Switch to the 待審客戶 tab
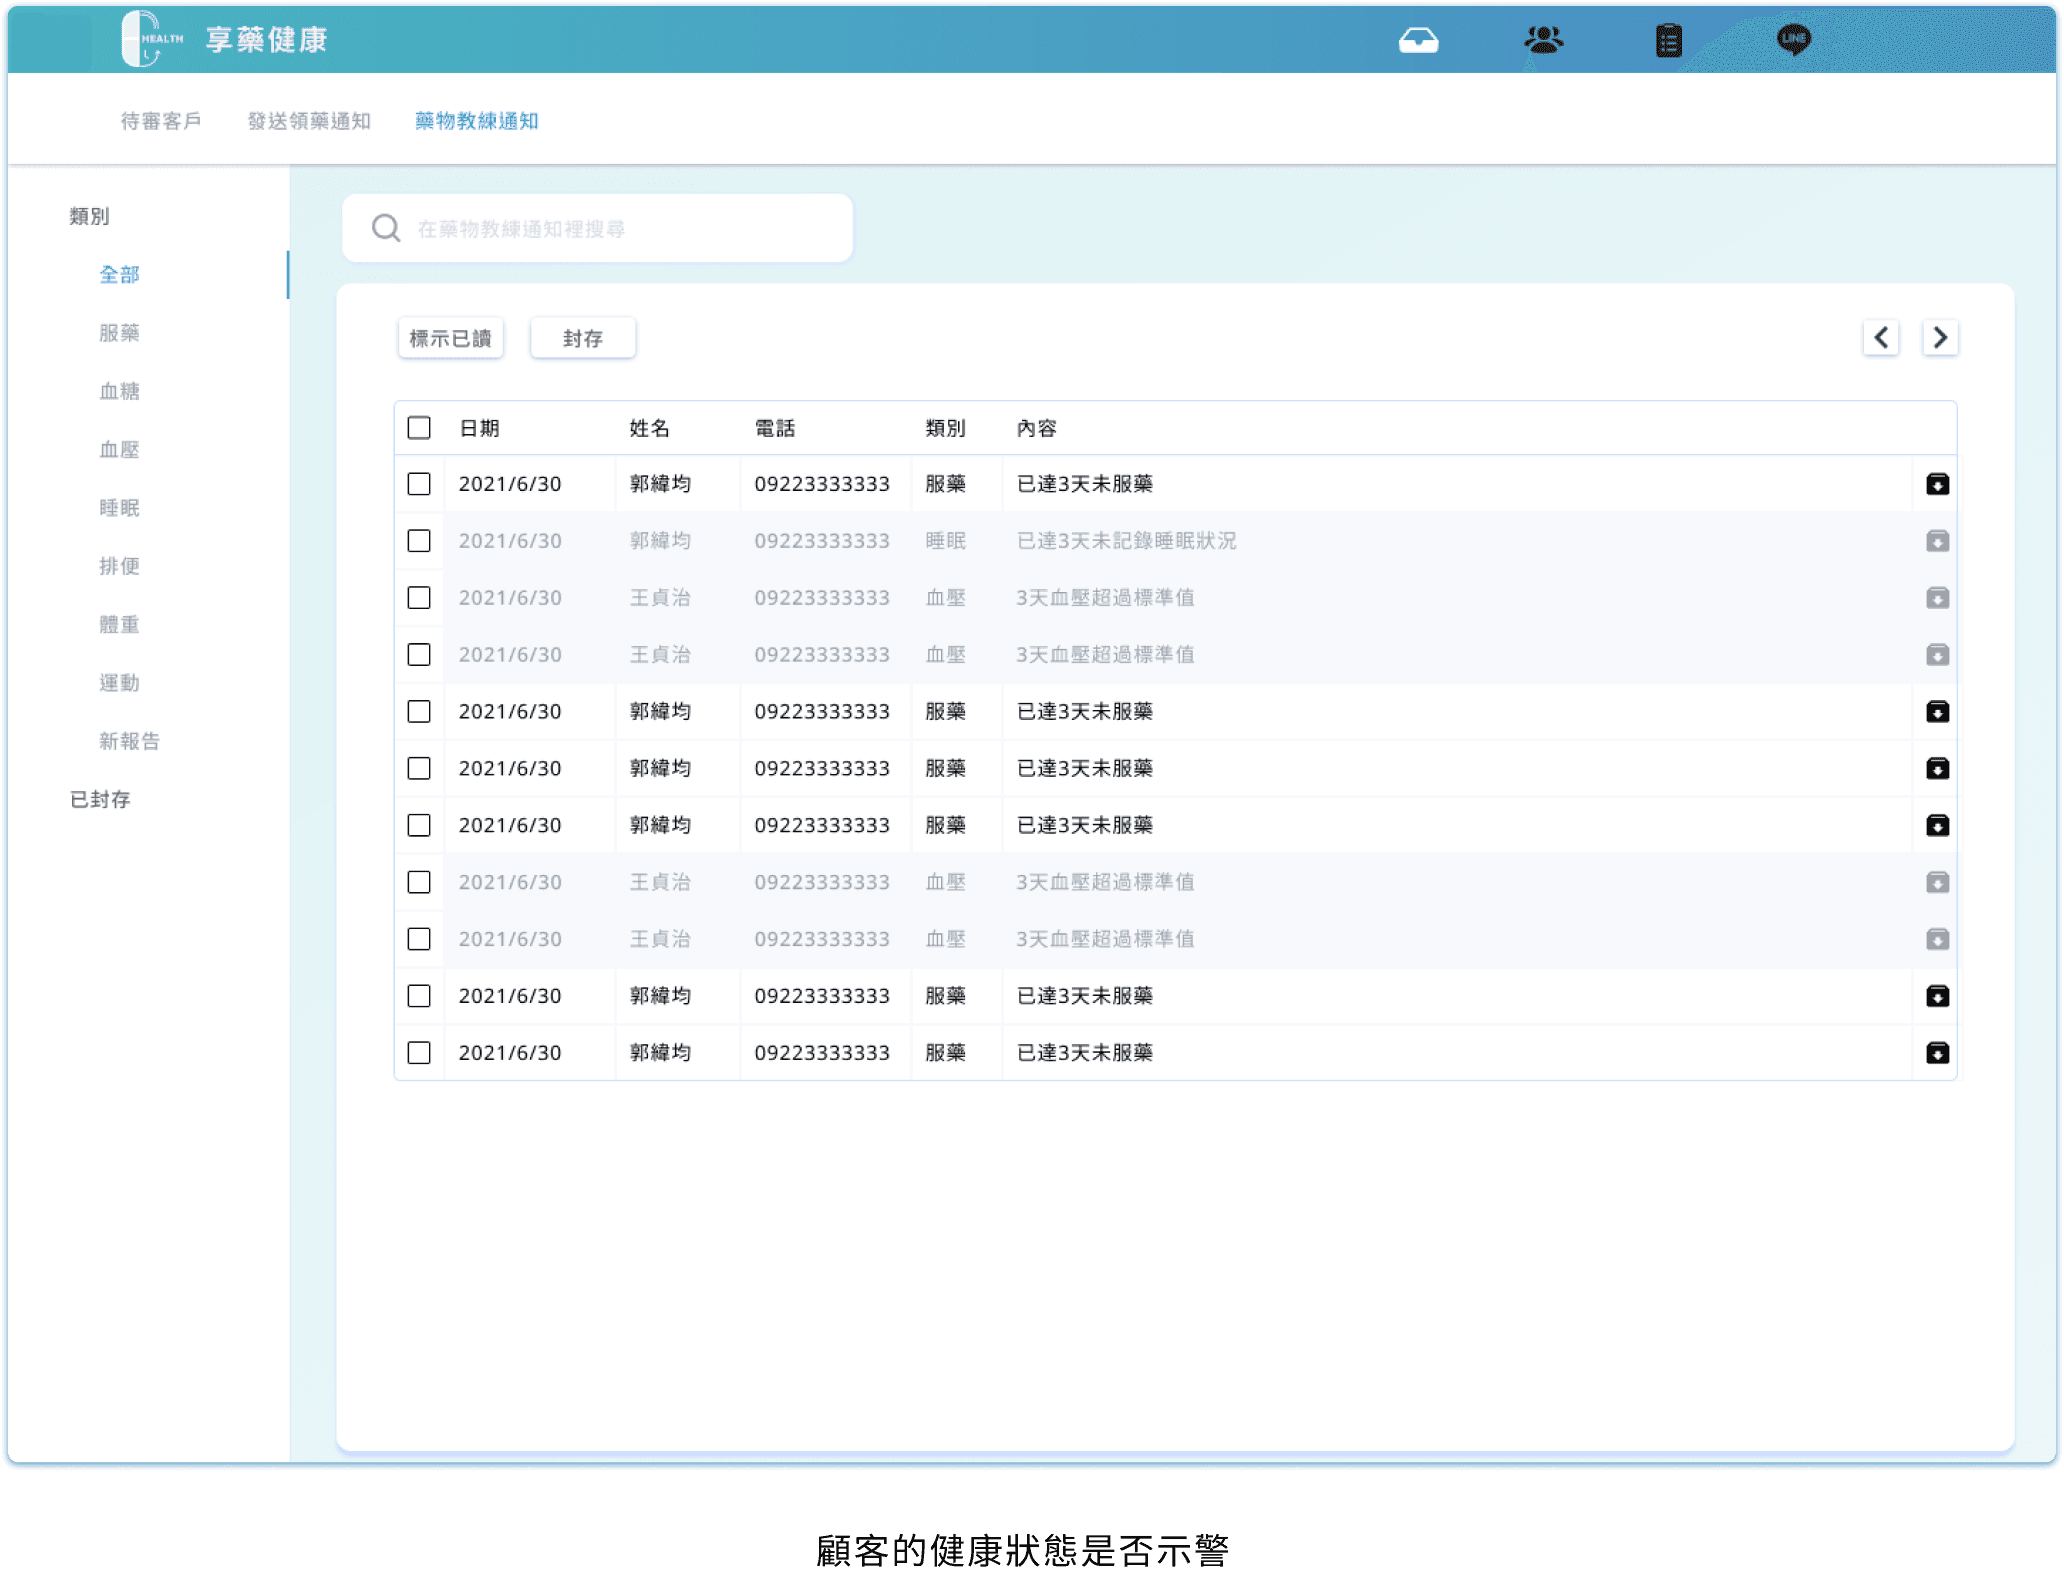This screenshot has width=2064, height=1576. tap(161, 121)
